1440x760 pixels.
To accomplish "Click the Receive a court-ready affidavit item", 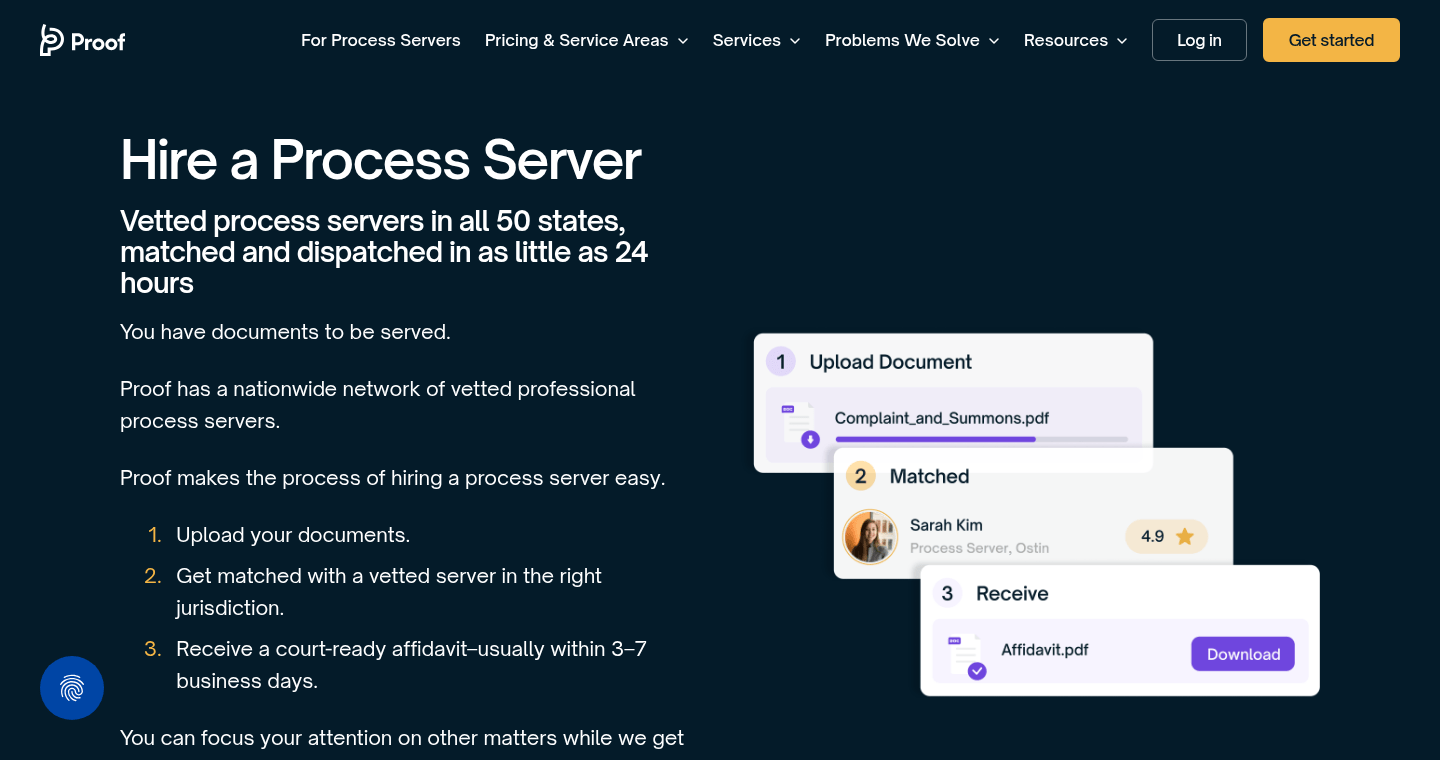I will click(x=411, y=665).
